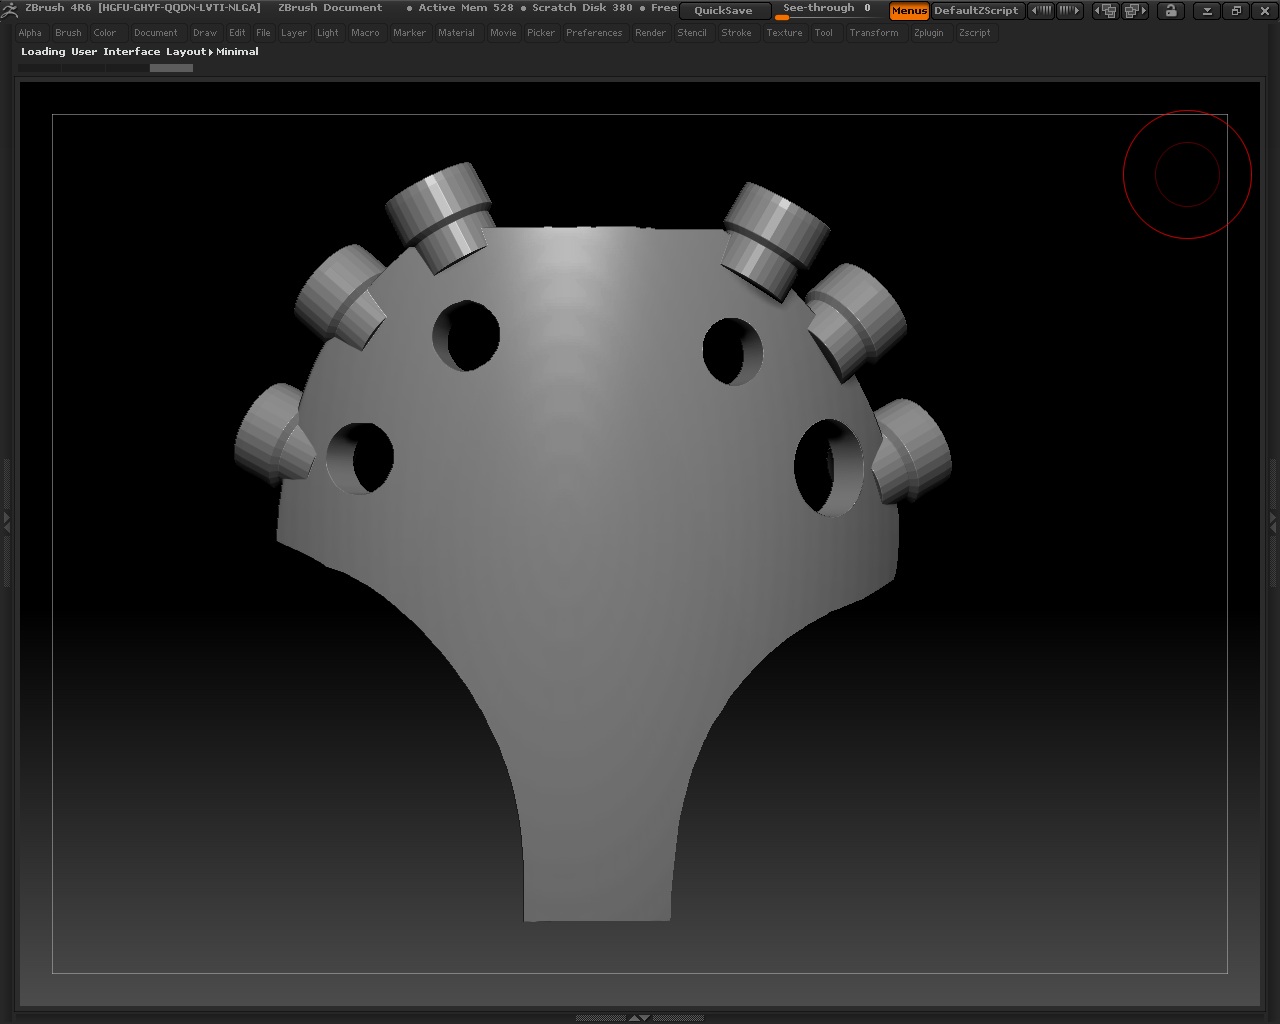
Task: Open the Picker menu
Action: click(541, 33)
